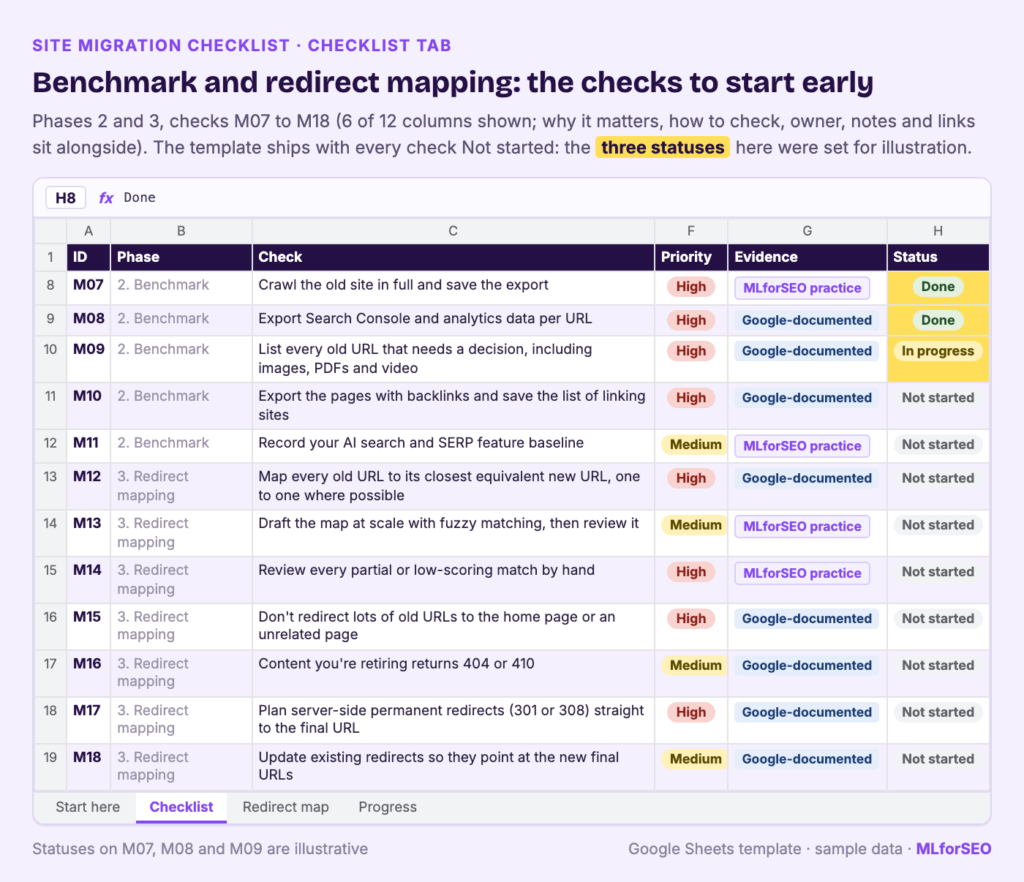Image resolution: width=1024 pixels, height=882 pixels.
Task: Open In progress status for M09
Action: (938, 351)
